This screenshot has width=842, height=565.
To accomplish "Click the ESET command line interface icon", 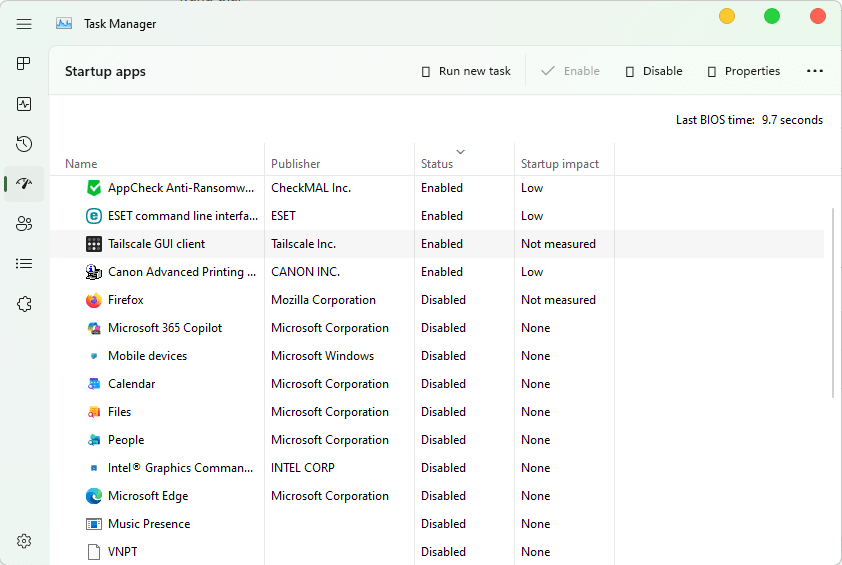I will 94,216.
